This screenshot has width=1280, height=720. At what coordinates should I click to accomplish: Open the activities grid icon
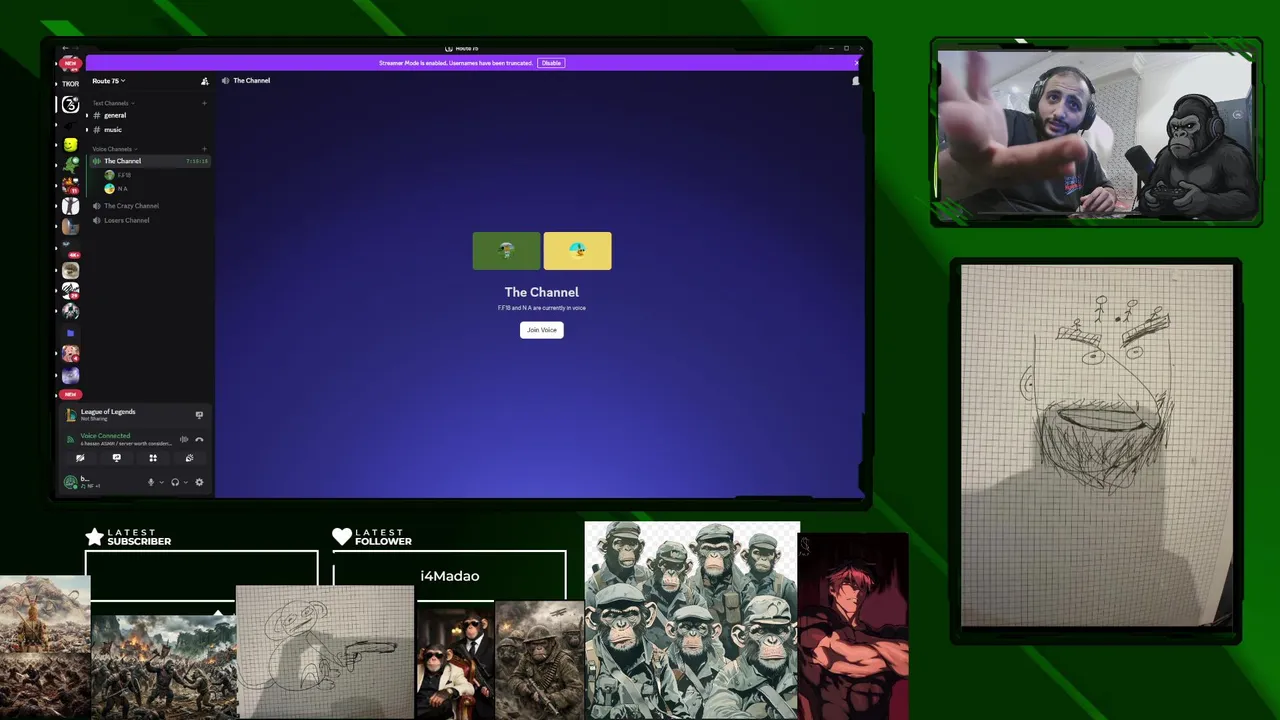[x=153, y=458]
